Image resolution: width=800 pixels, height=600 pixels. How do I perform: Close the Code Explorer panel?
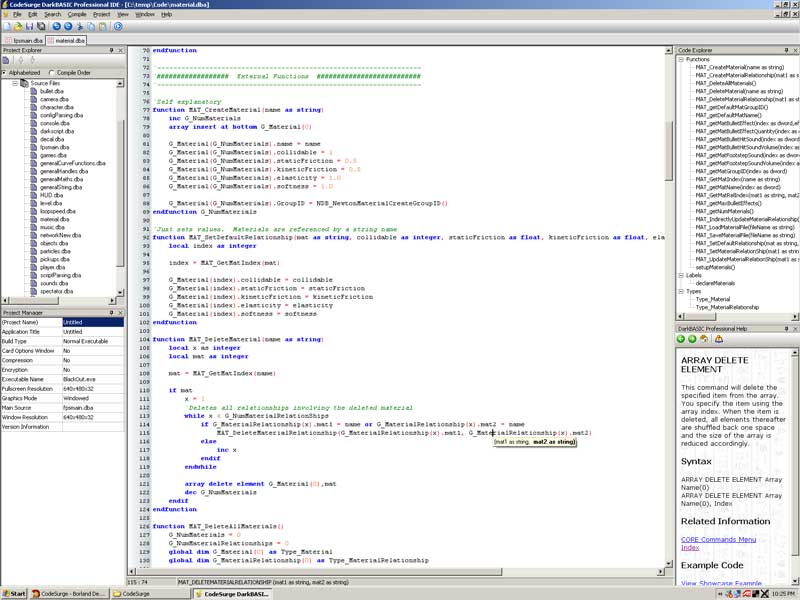pos(795,50)
